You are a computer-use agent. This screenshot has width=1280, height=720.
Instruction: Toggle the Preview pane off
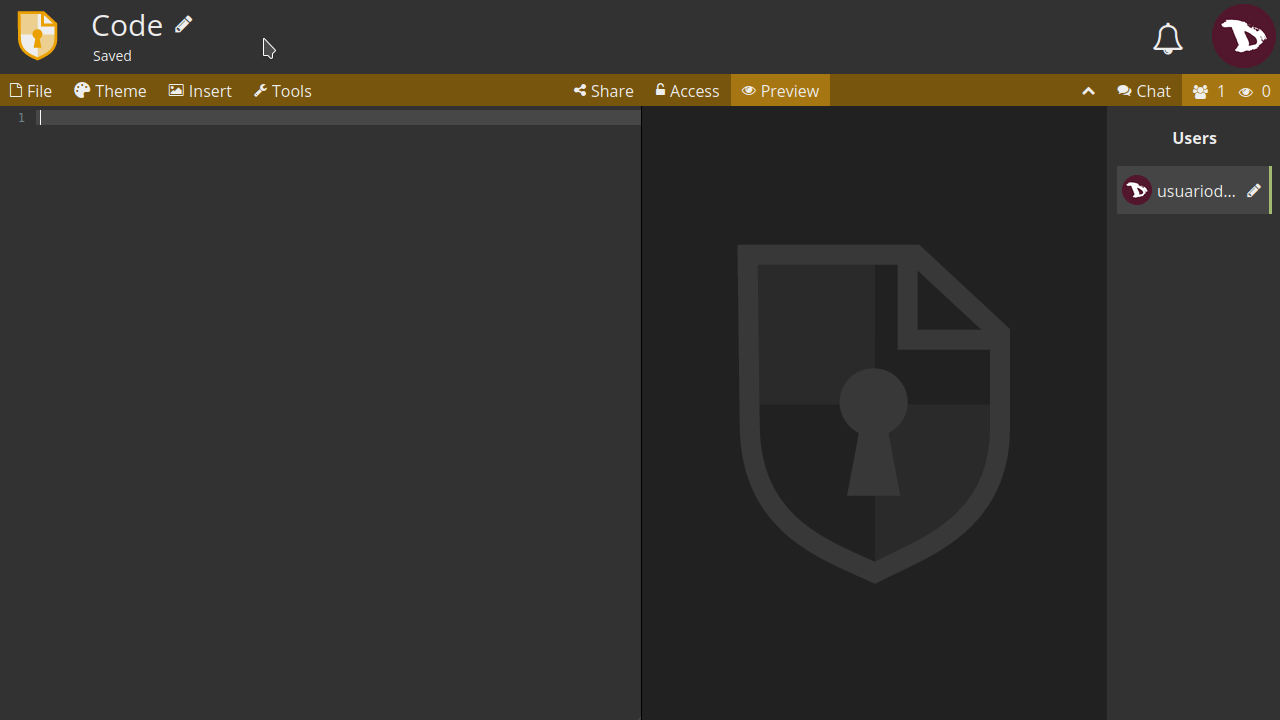pos(780,91)
